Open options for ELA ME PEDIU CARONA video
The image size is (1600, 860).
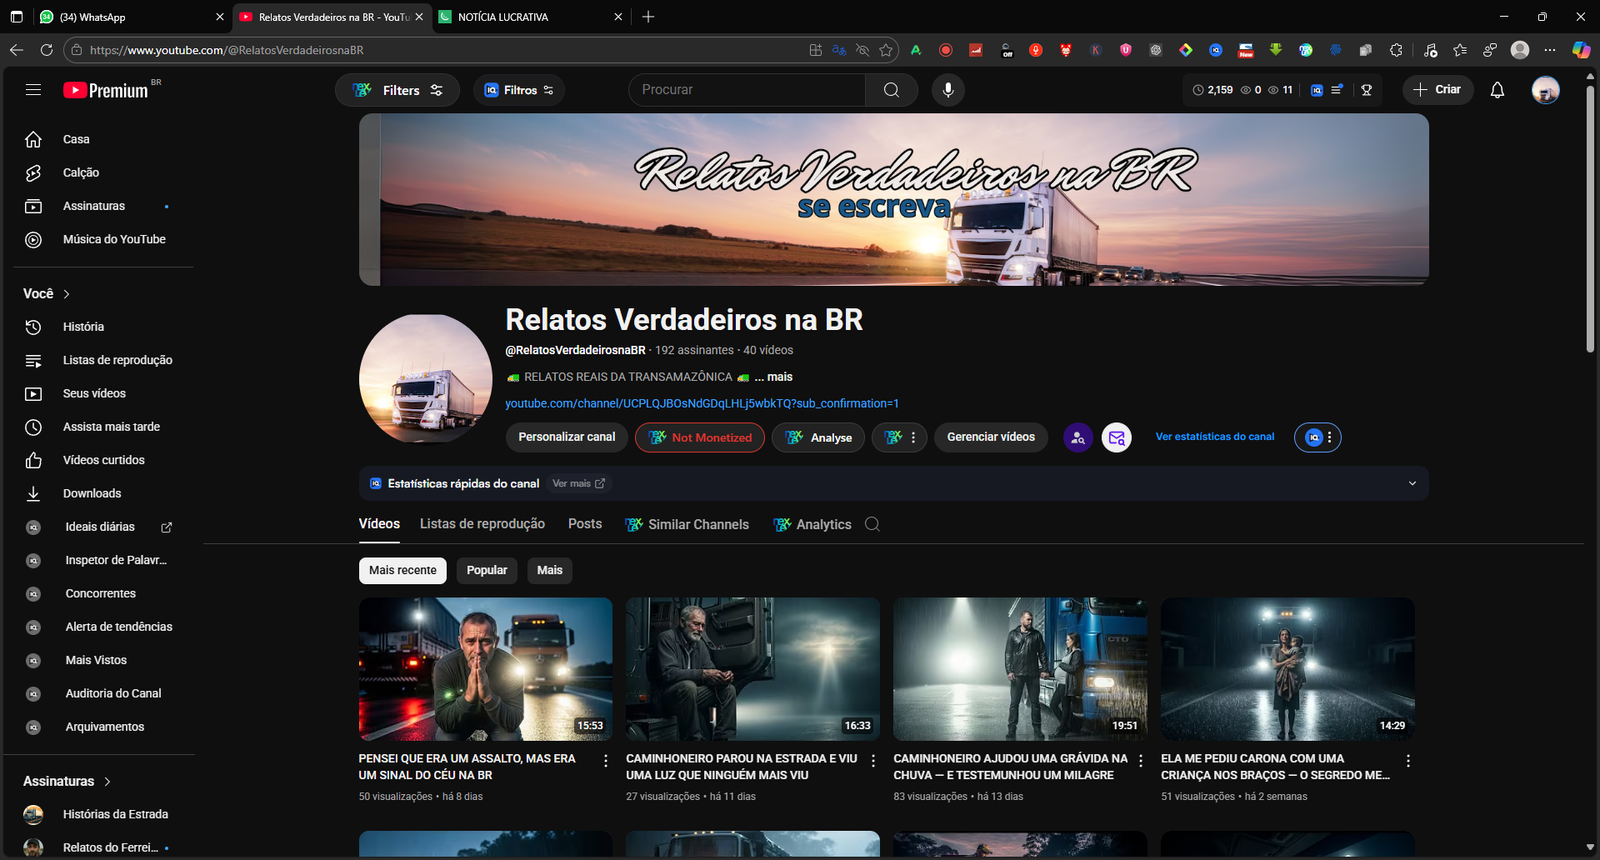click(x=1408, y=761)
